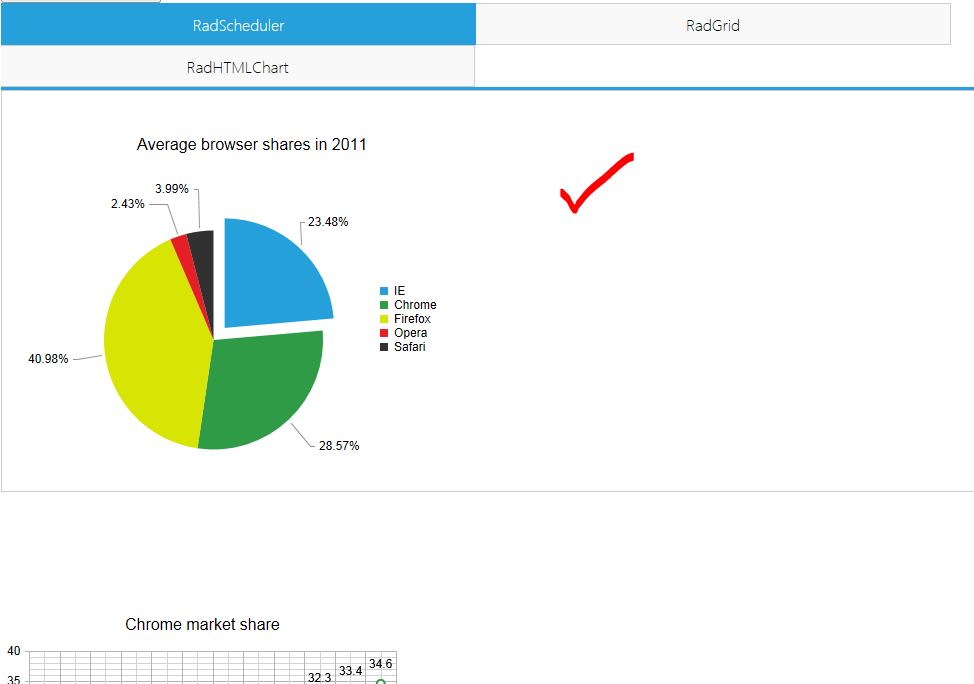
Task: Toggle the IE legend label
Action: [399, 291]
